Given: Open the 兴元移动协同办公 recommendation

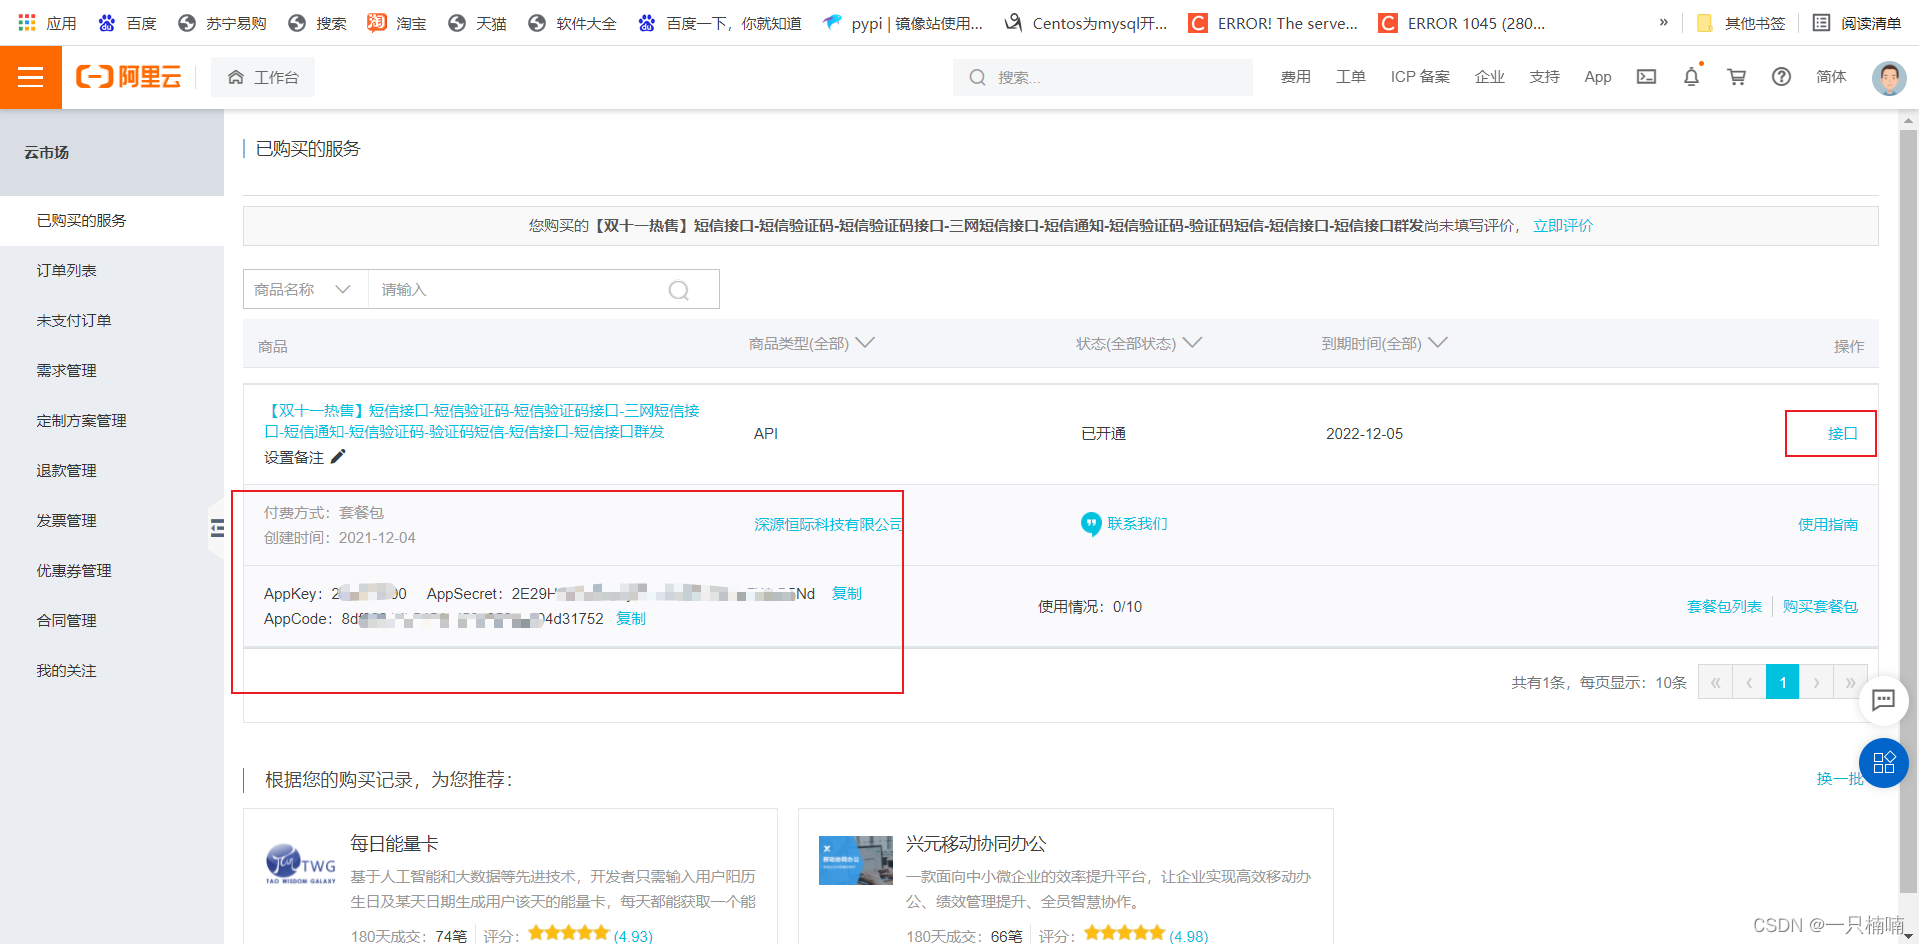Looking at the screenshot, I should point(975,844).
